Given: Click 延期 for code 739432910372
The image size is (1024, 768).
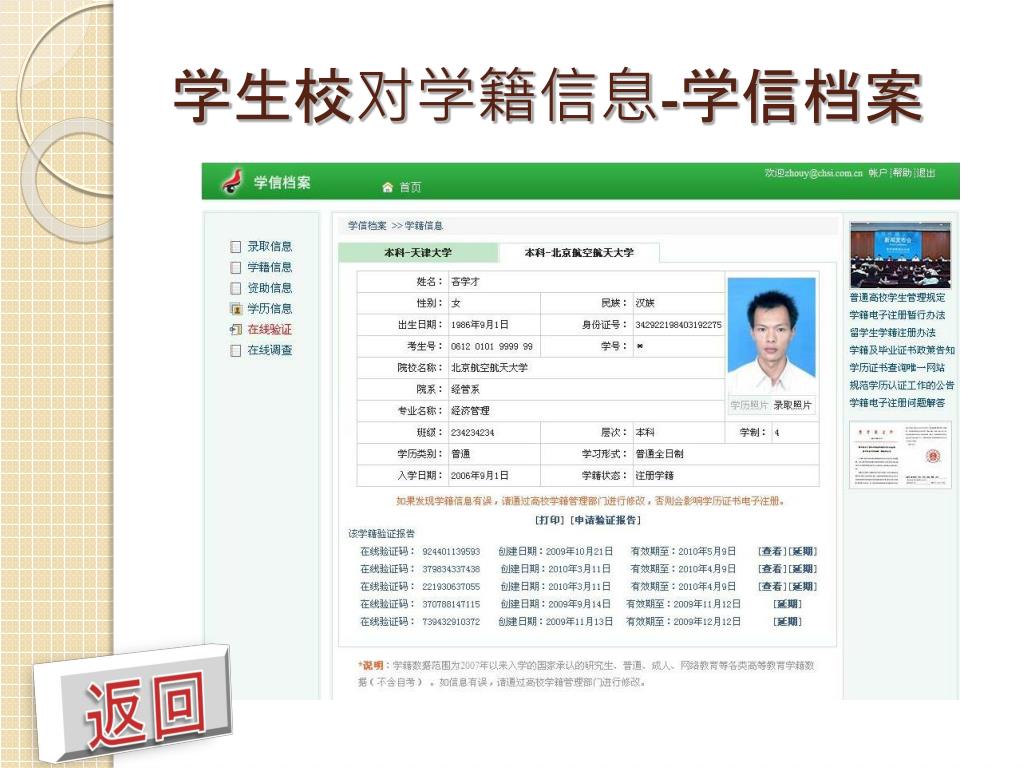Looking at the screenshot, I should (x=787, y=622).
